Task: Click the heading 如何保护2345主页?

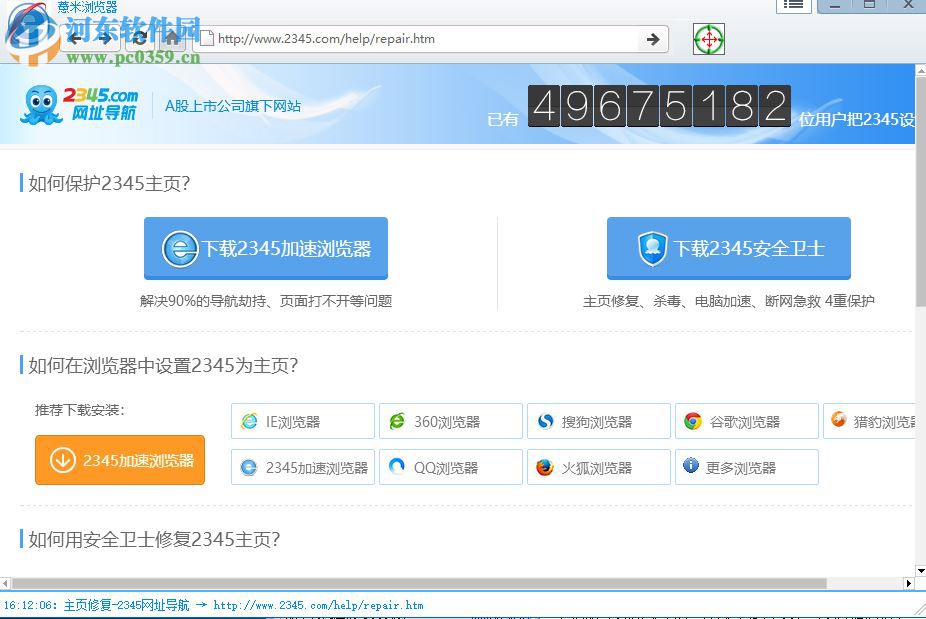Action: point(109,184)
